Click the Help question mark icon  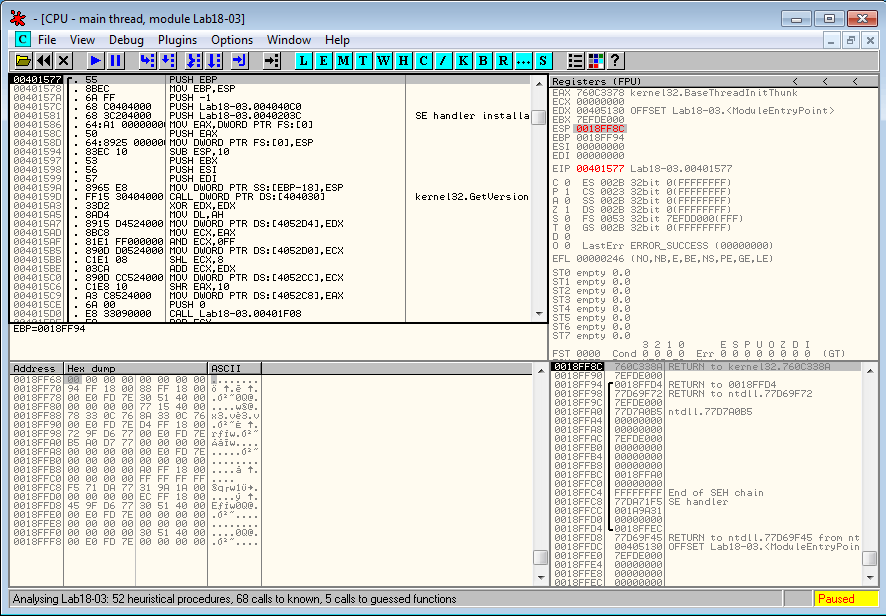615,61
